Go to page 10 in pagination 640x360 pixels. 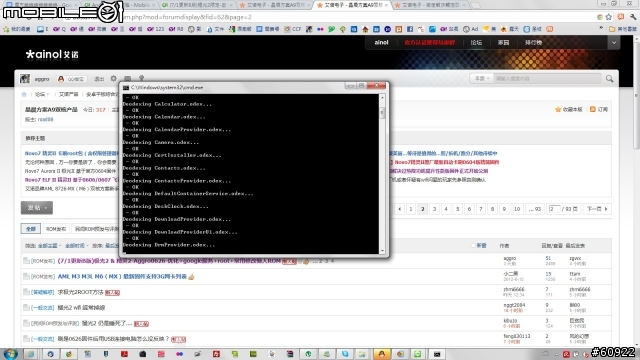point(517,209)
